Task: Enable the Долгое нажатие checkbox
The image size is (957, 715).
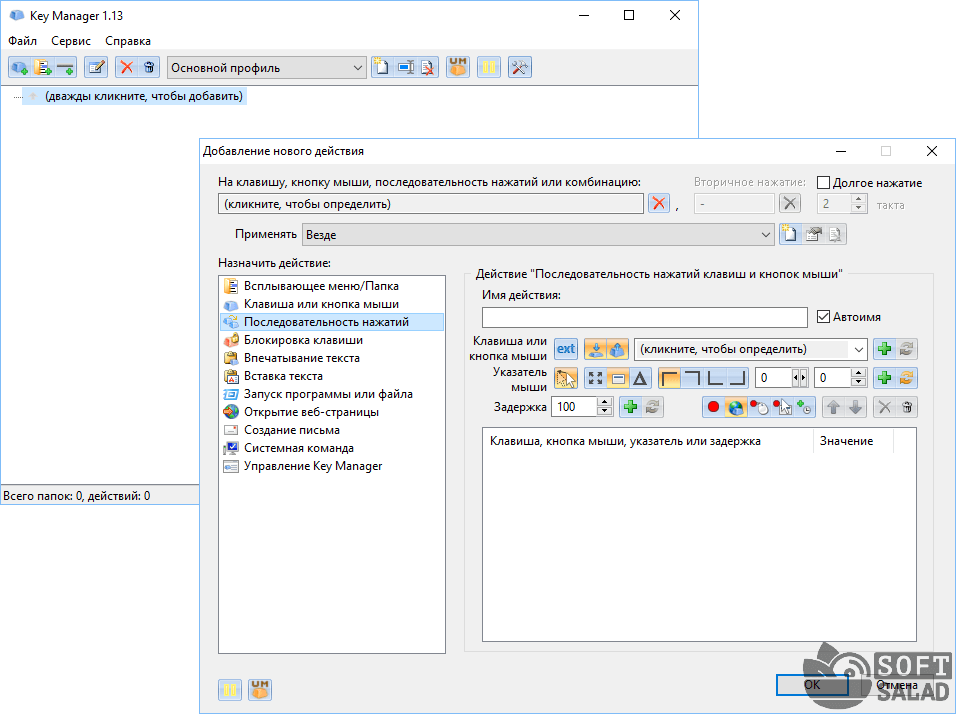Action: click(x=824, y=183)
